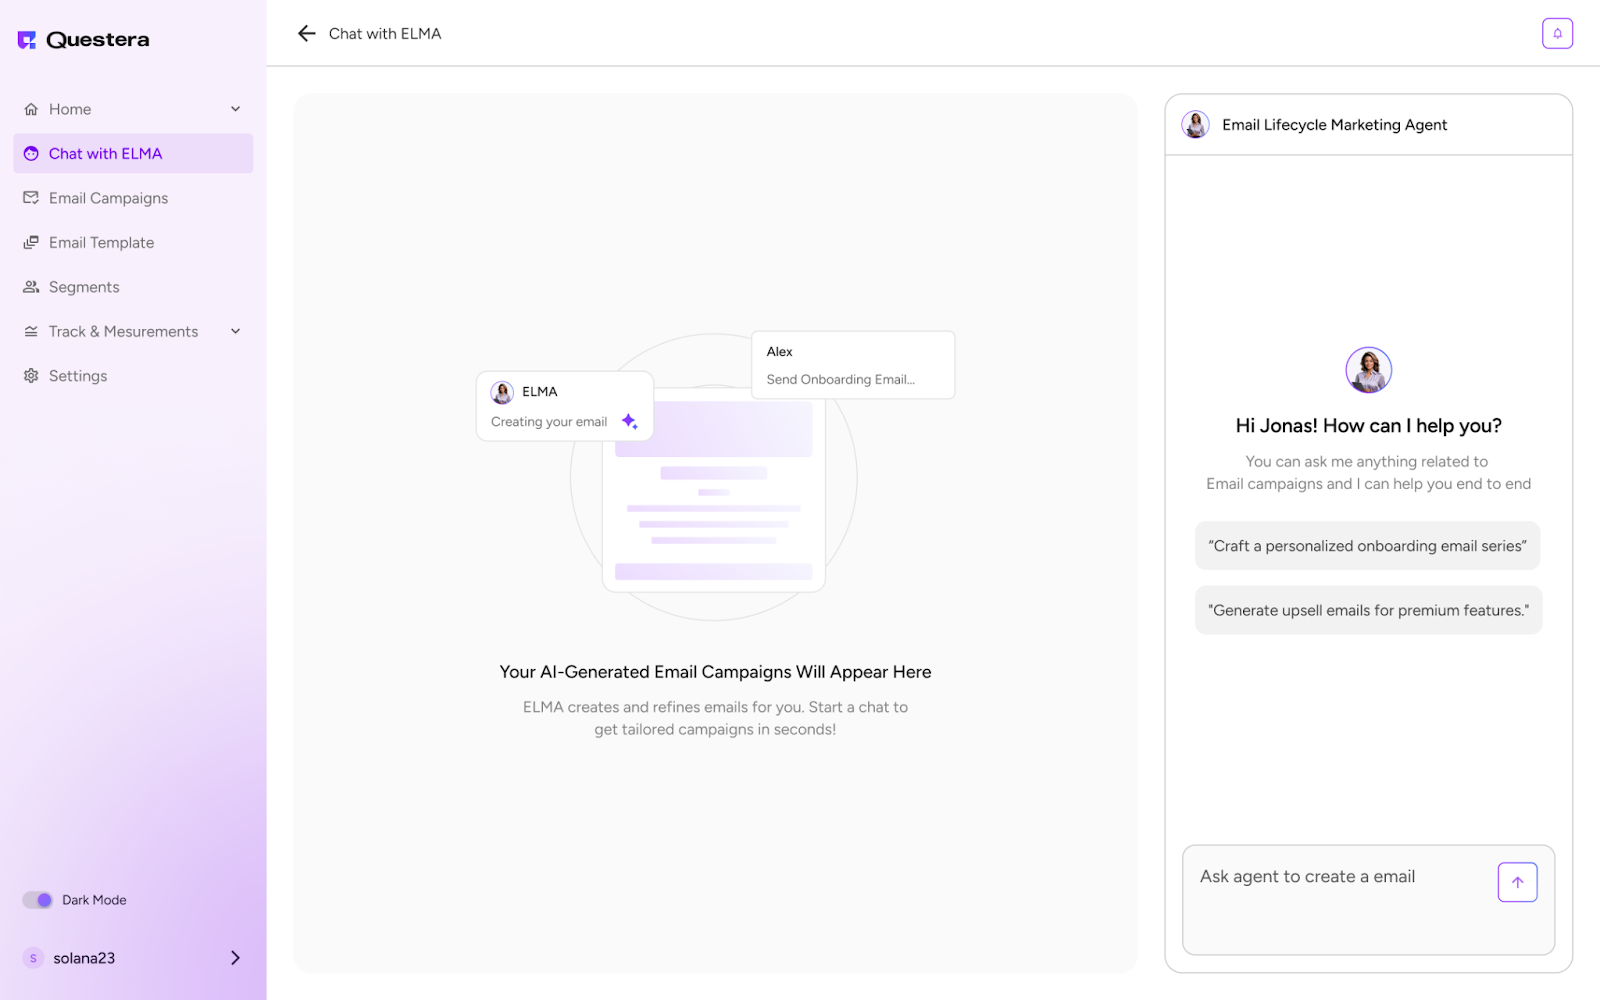This screenshot has height=1000, width=1600.
Task: Click the Email Template icon
Action: 31,243
